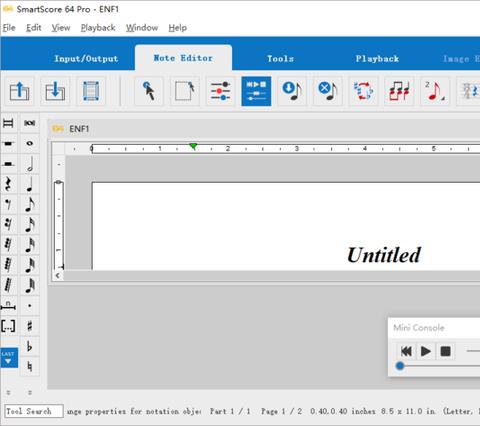Open the Window menu
Image resolution: width=480 pixels, height=426 pixels.
[x=142, y=28]
